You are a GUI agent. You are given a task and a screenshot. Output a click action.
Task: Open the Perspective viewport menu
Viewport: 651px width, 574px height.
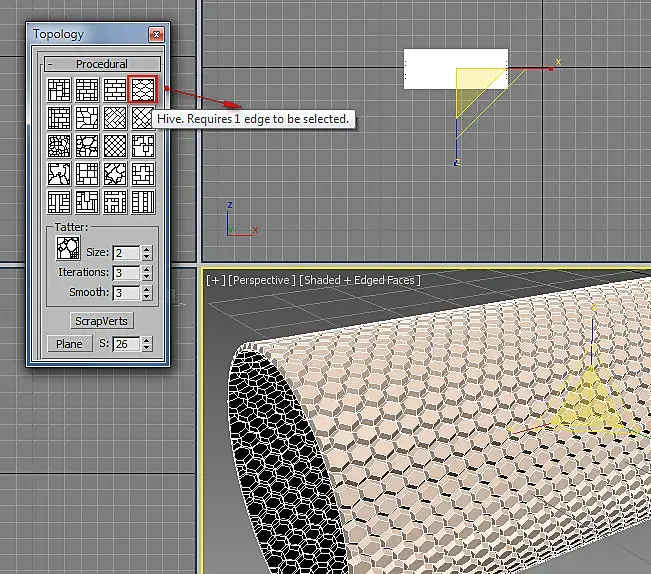[262, 281]
